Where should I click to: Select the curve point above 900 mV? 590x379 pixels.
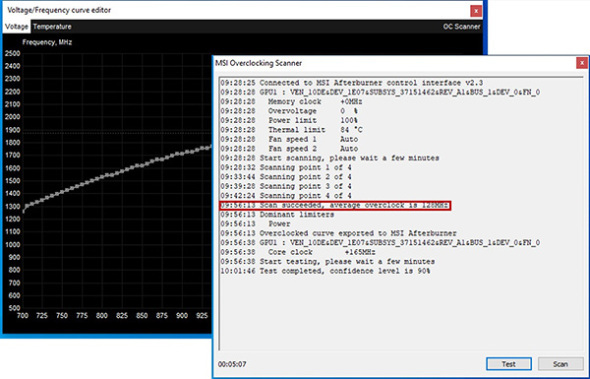pos(182,153)
